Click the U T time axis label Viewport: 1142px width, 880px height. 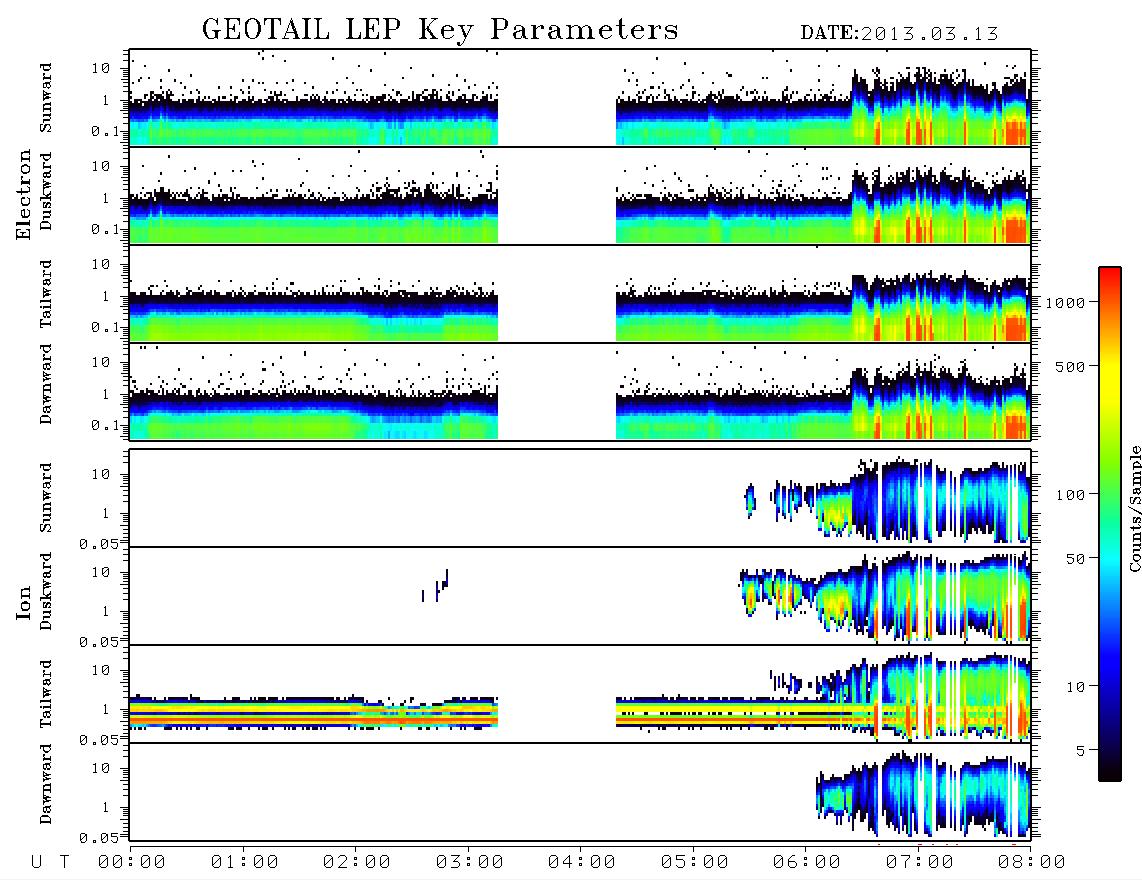tap(50, 862)
